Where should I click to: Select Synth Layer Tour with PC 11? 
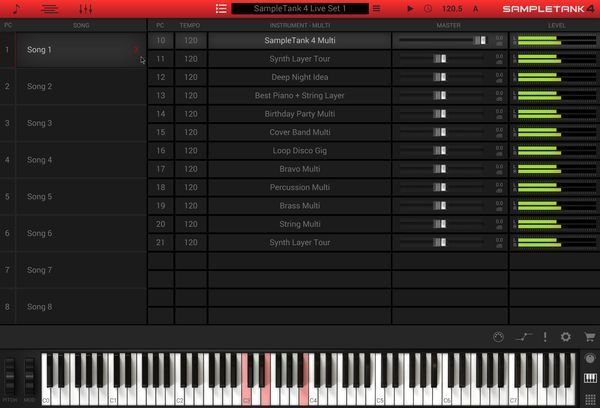[300, 59]
